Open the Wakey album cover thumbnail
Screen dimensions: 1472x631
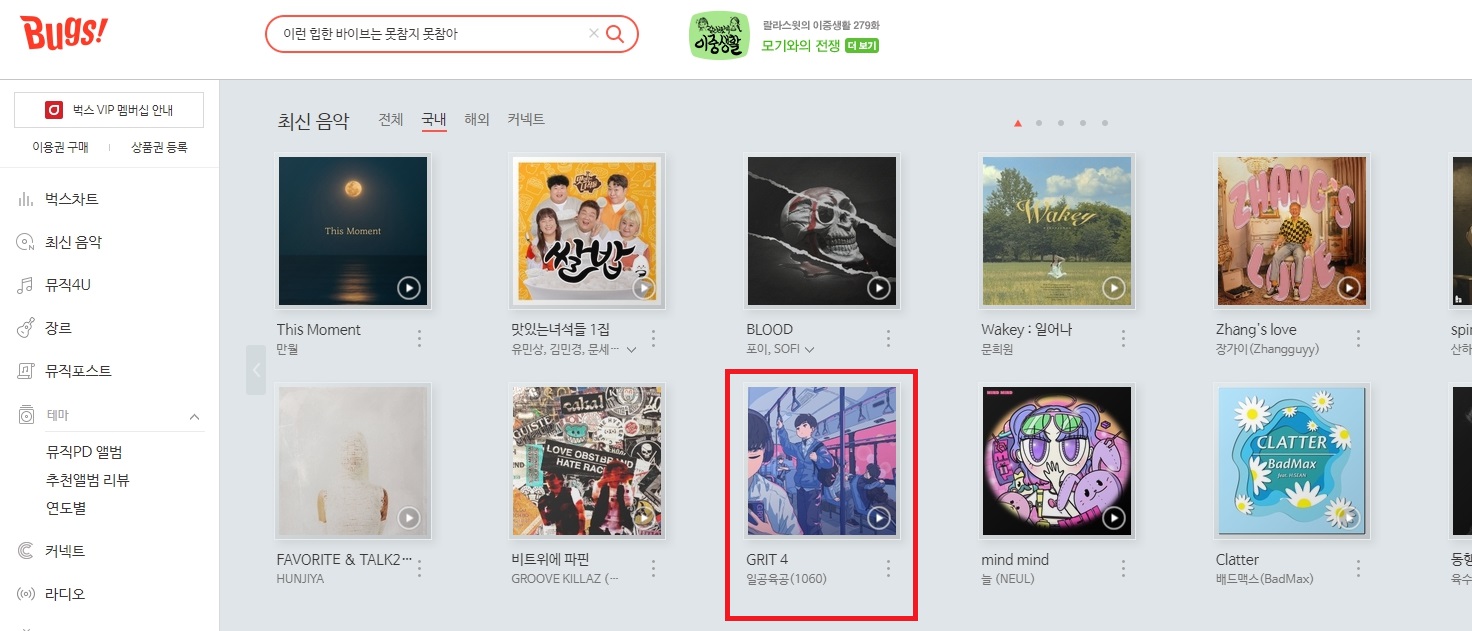pos(1057,231)
